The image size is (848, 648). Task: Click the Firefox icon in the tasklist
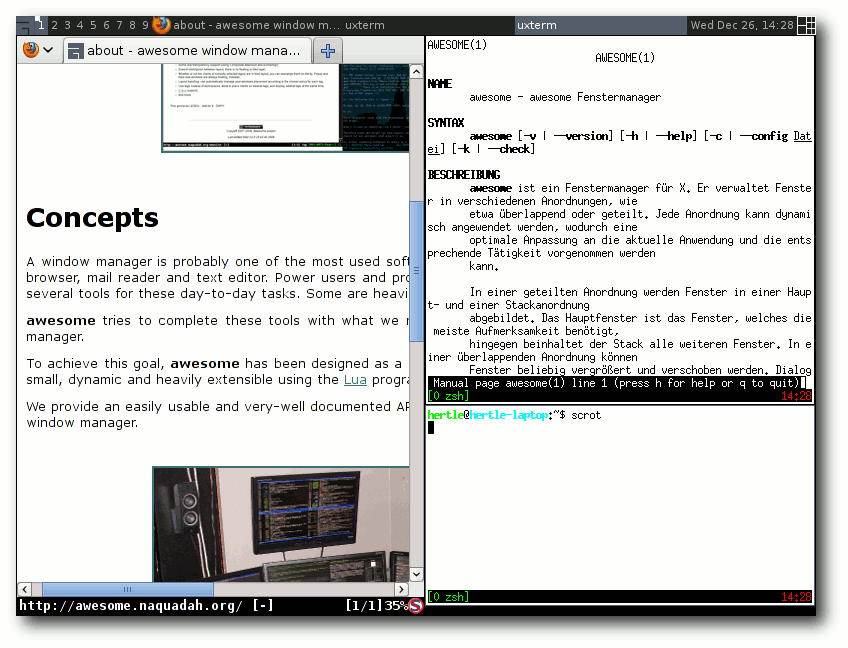pyautogui.click(x=161, y=25)
